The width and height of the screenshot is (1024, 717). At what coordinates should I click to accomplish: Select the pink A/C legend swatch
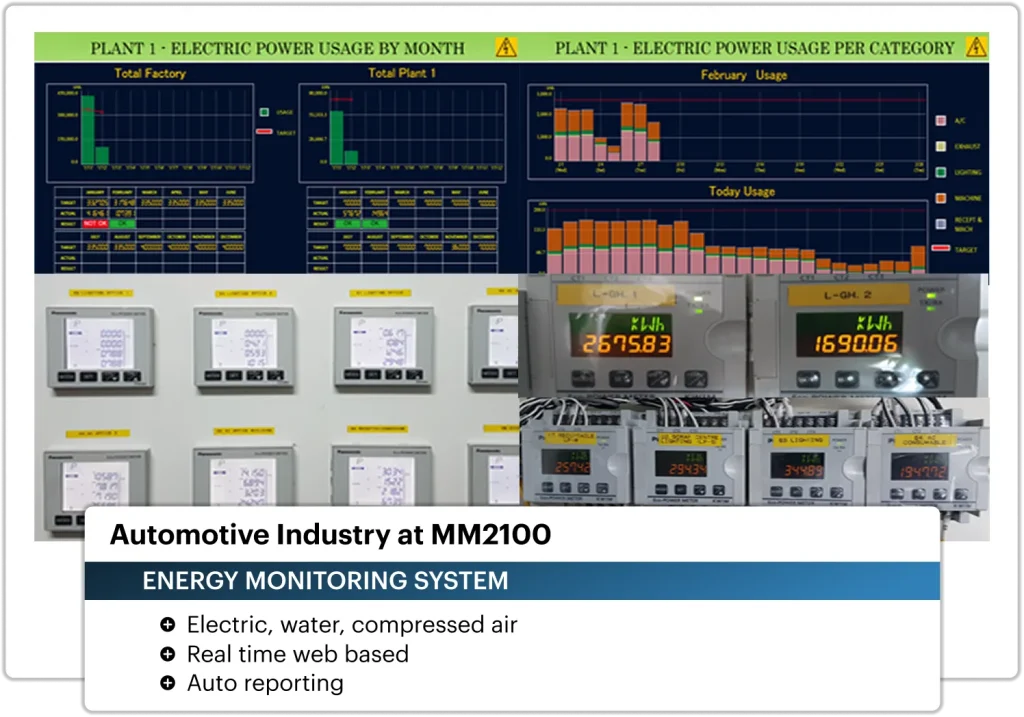pos(941,120)
